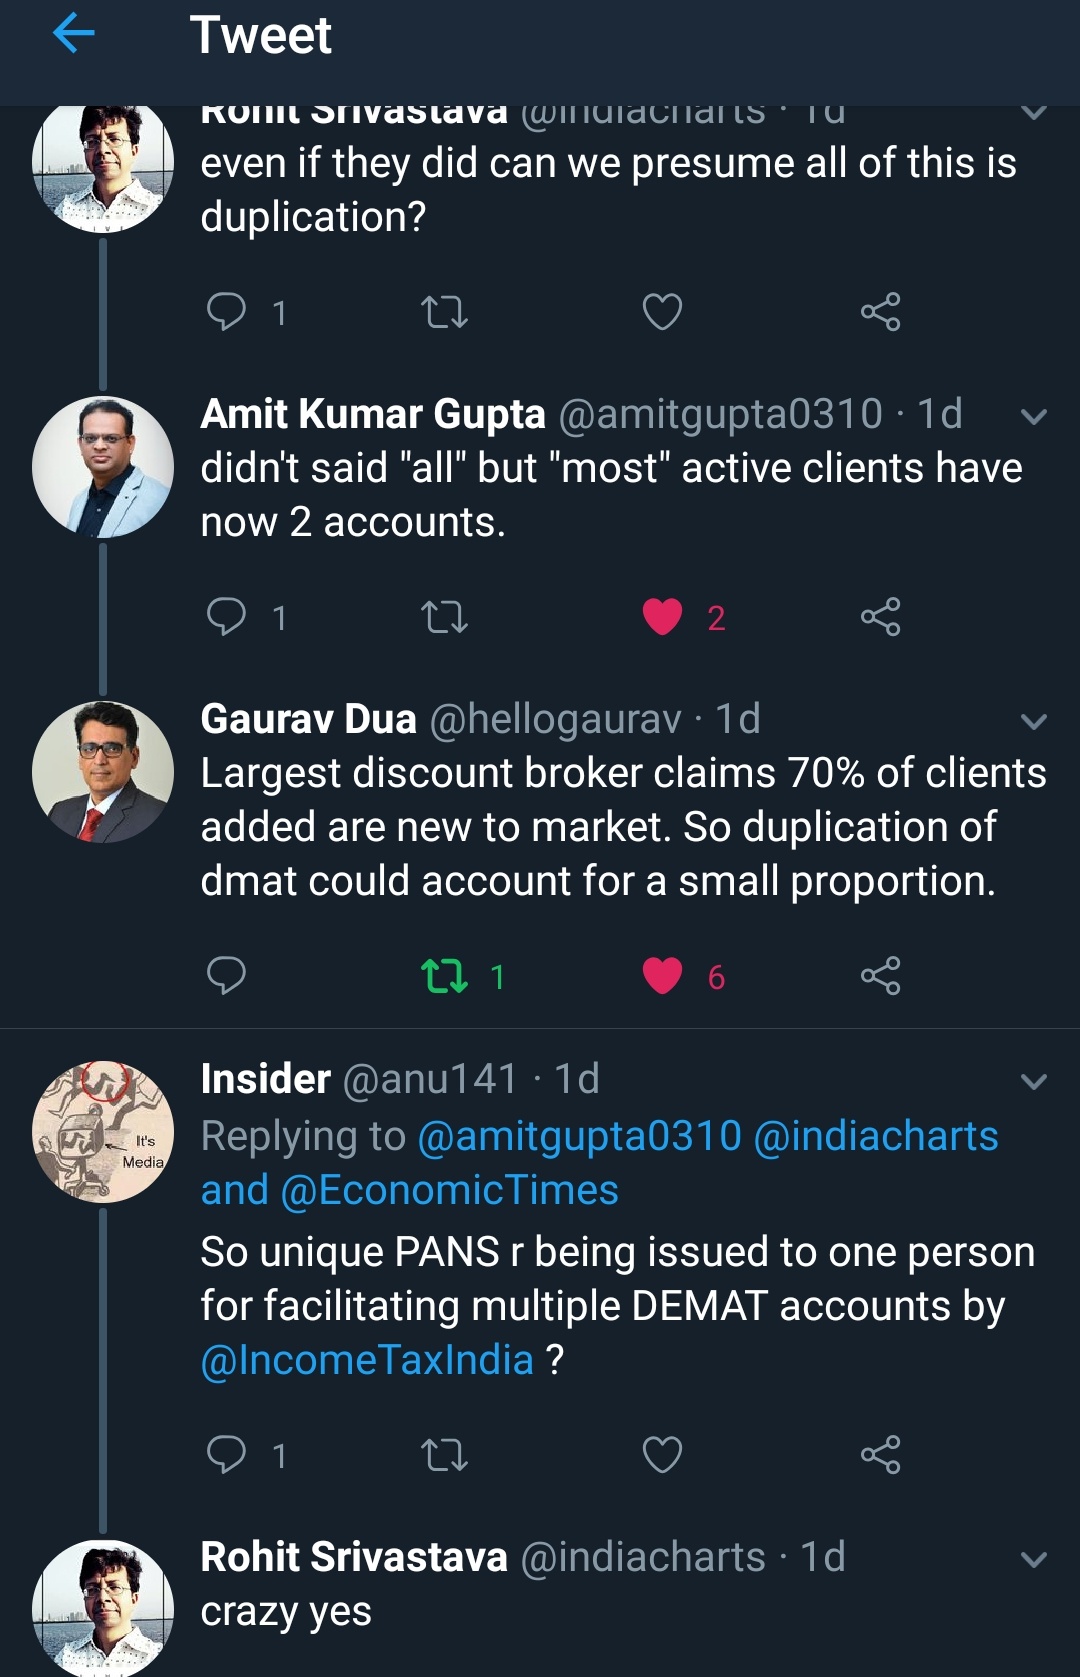Viewport: 1080px width, 1677px height.
Task: Expand options chevron on Insider's tweet
Action: tap(1034, 1081)
